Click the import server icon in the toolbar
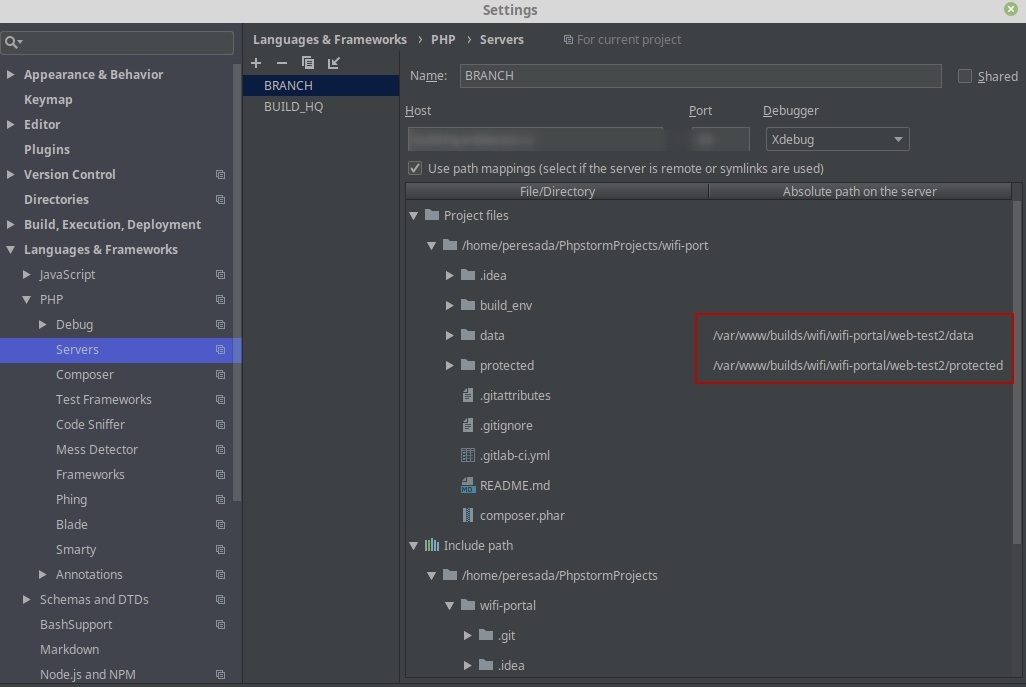 (334, 63)
